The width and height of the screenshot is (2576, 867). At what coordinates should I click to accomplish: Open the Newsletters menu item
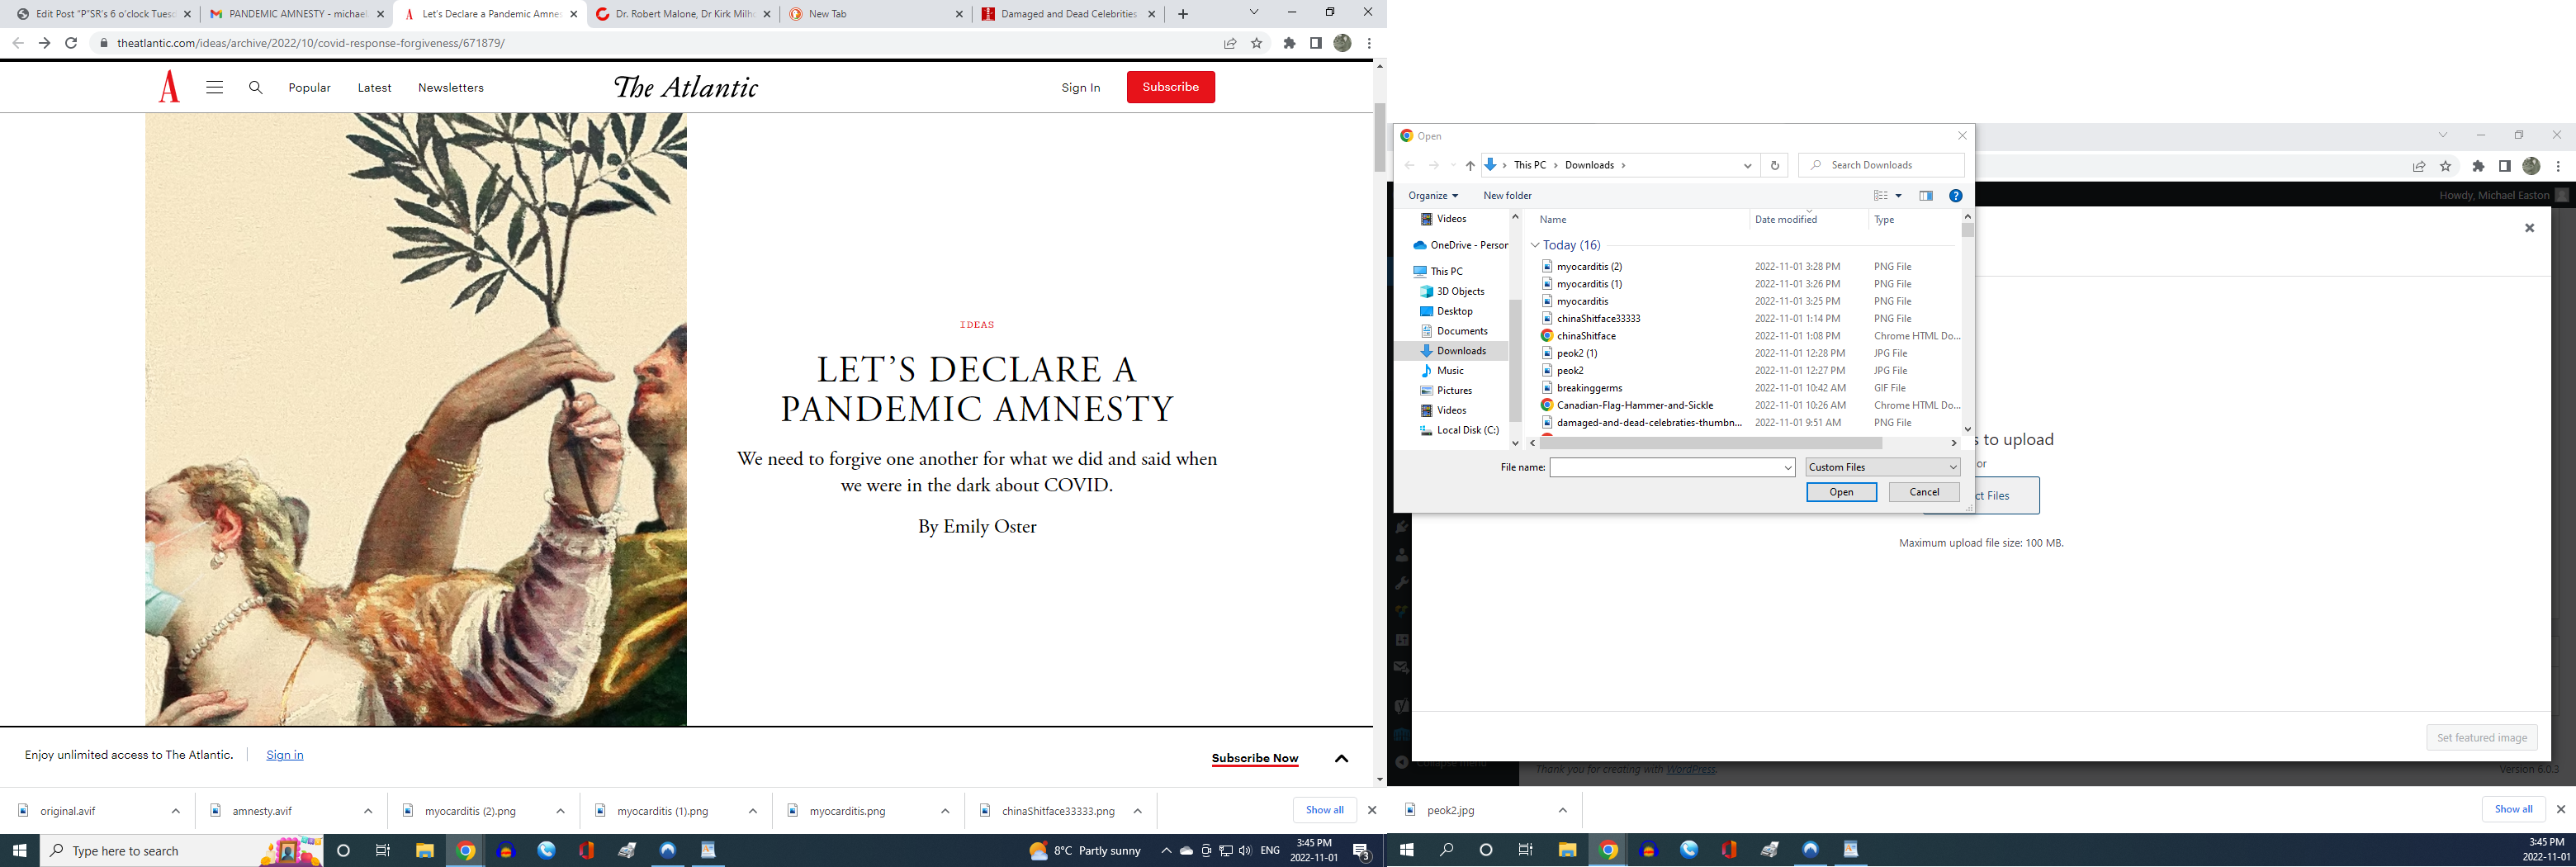coord(450,88)
